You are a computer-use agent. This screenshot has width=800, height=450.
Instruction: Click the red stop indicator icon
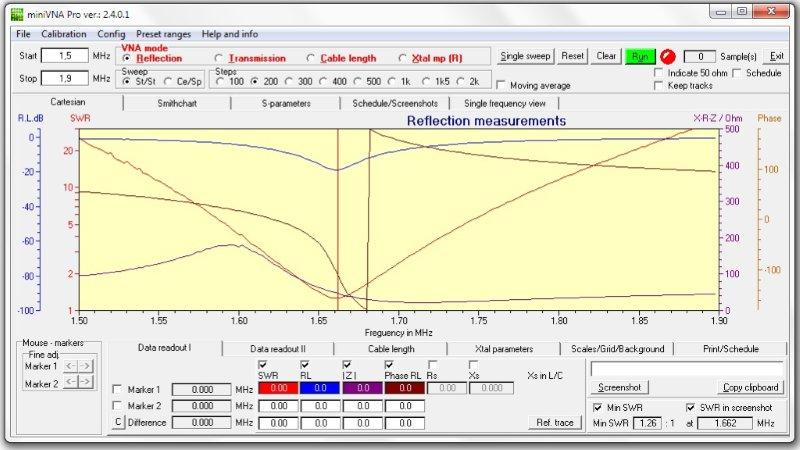coord(667,56)
